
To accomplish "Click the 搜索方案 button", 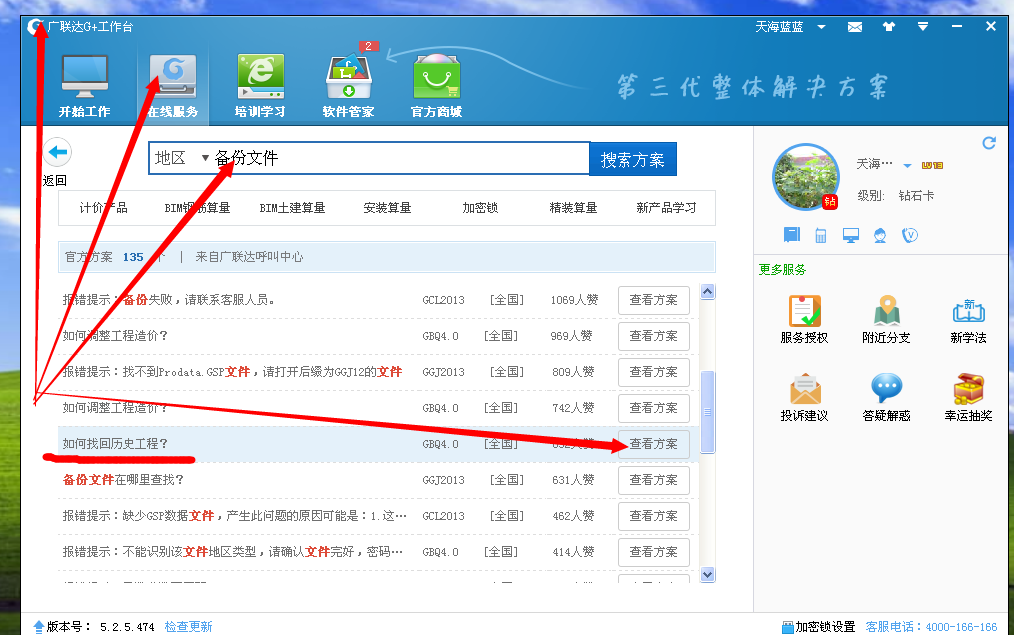I will pos(632,159).
